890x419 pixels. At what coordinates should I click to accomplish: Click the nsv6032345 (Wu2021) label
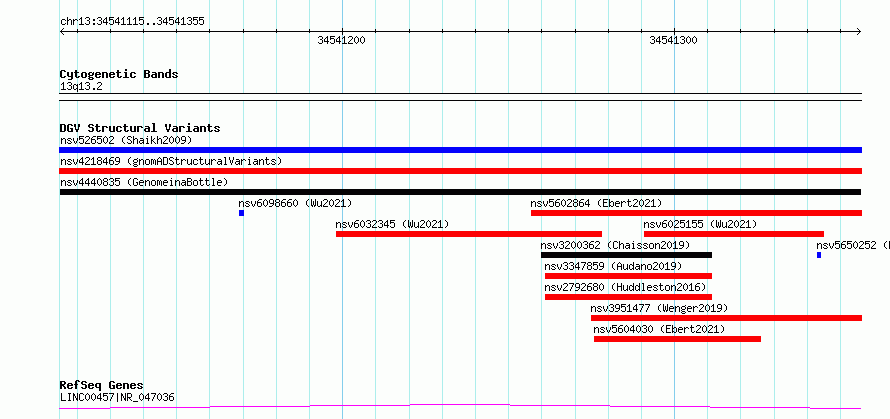392,224
